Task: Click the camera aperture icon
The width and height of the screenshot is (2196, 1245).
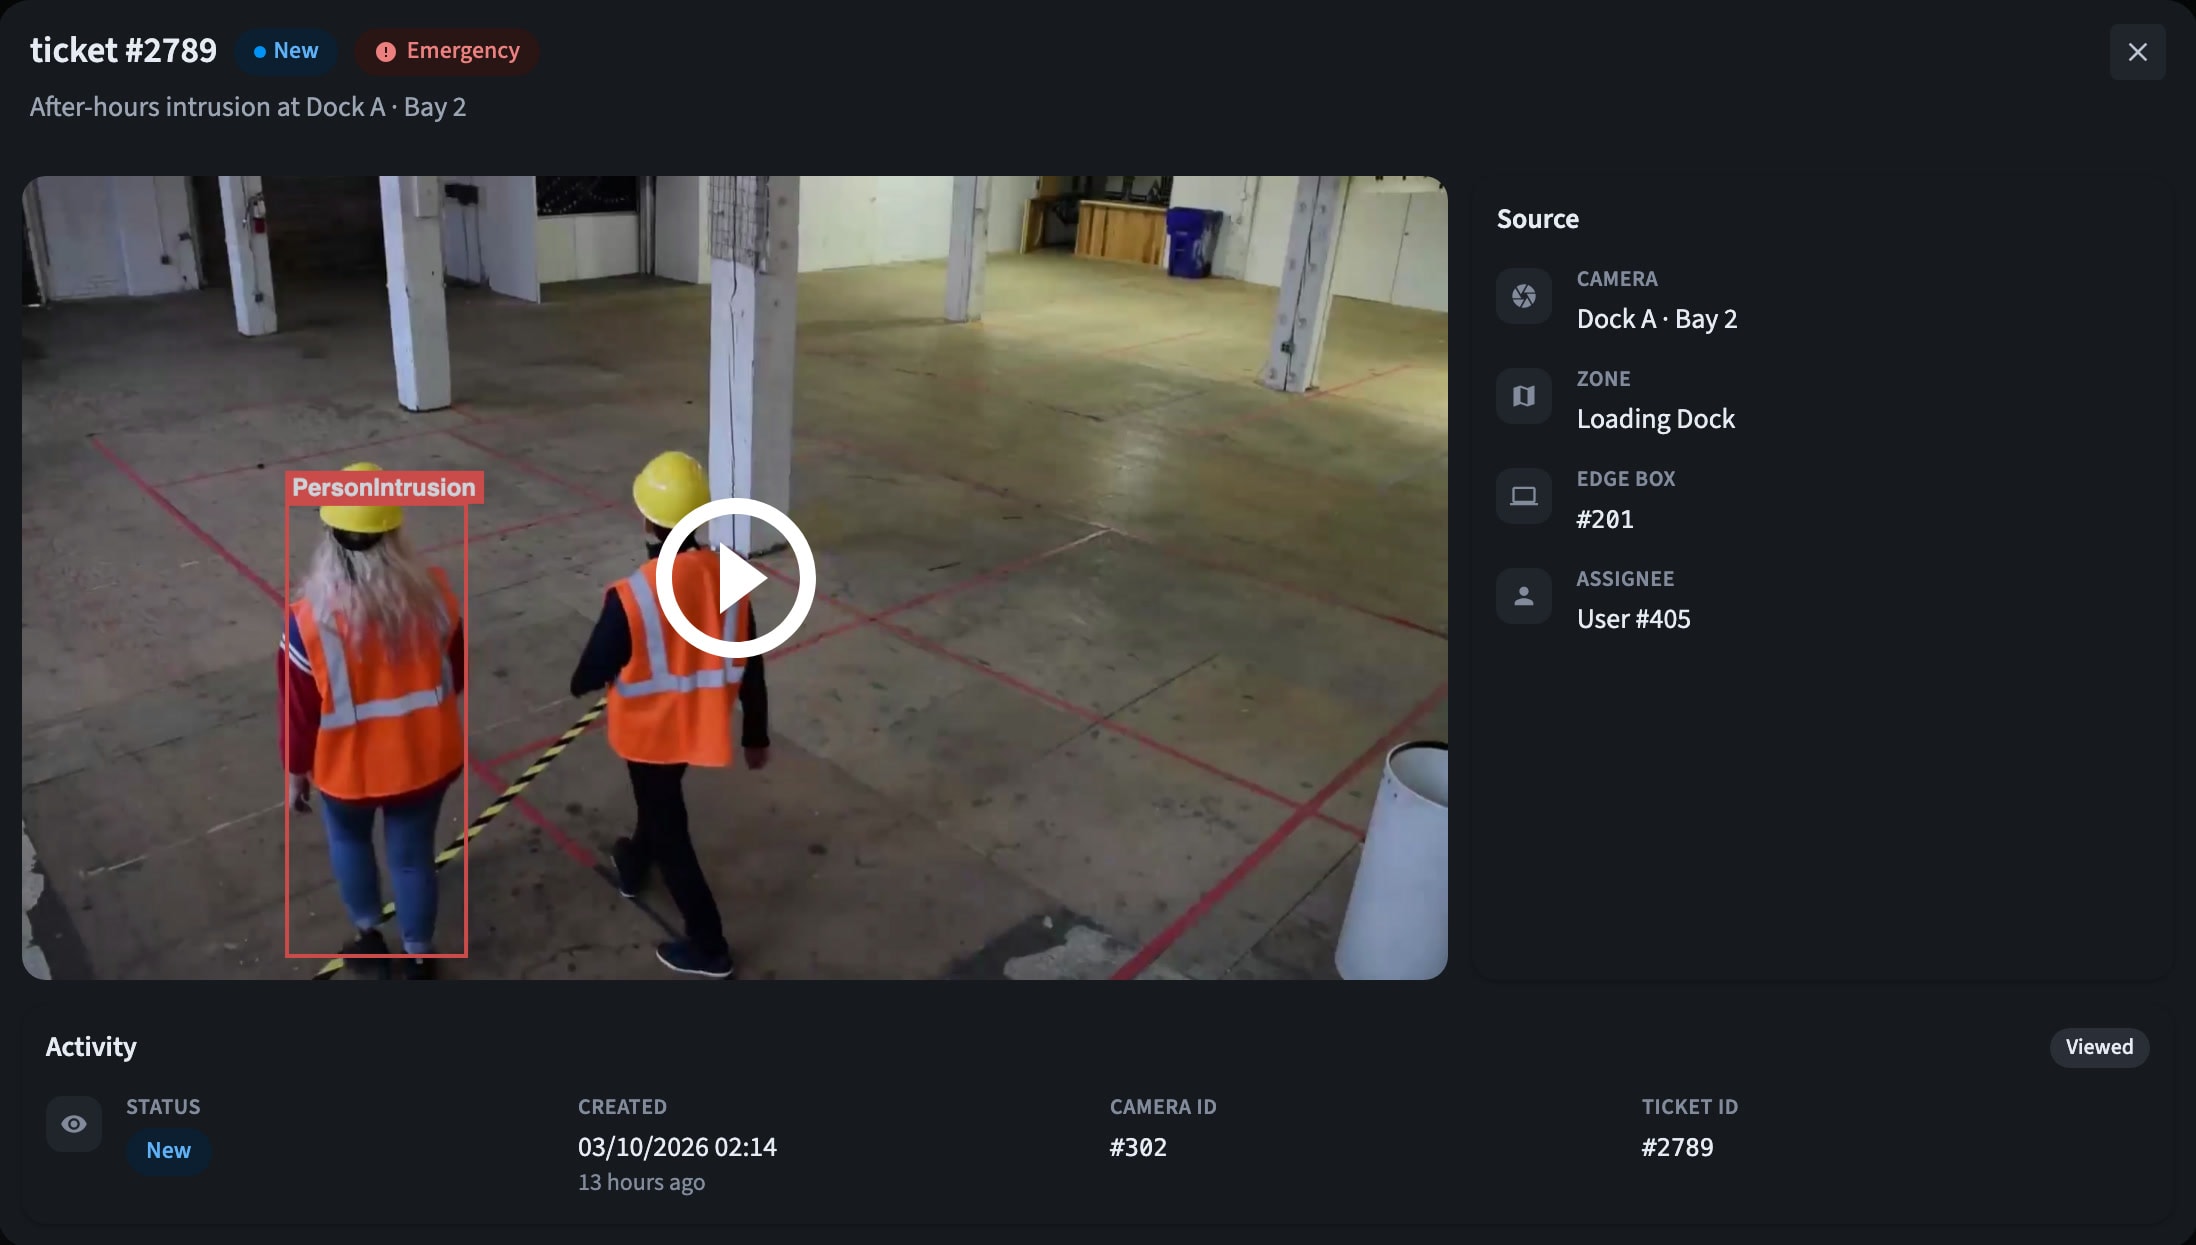Action: 1524,296
